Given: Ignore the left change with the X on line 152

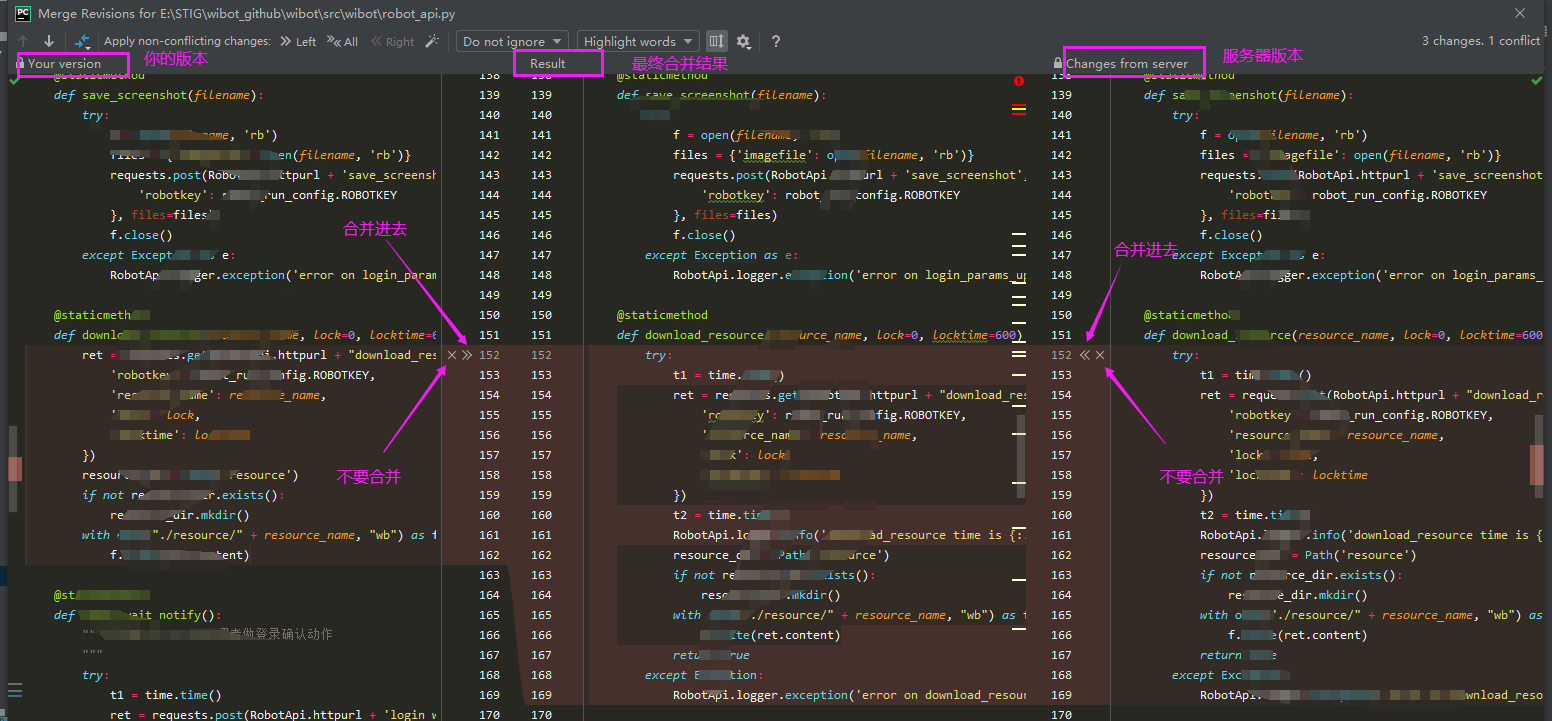Looking at the screenshot, I should [452, 355].
